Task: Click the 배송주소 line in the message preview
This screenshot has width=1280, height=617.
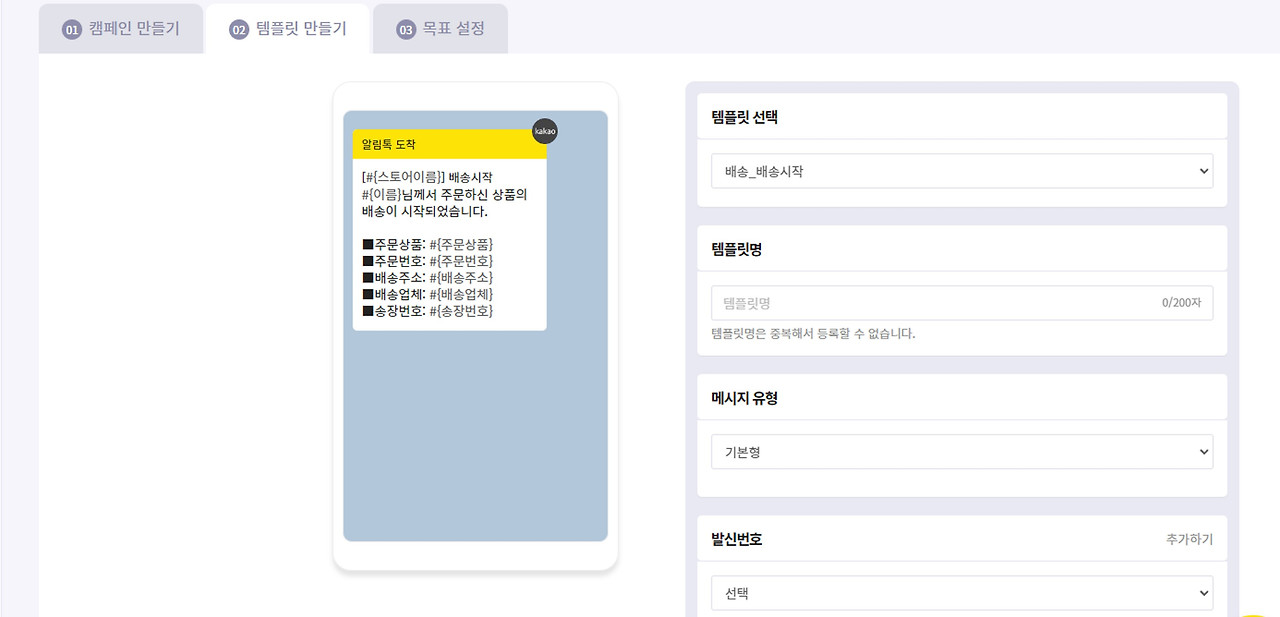Action: point(427,277)
